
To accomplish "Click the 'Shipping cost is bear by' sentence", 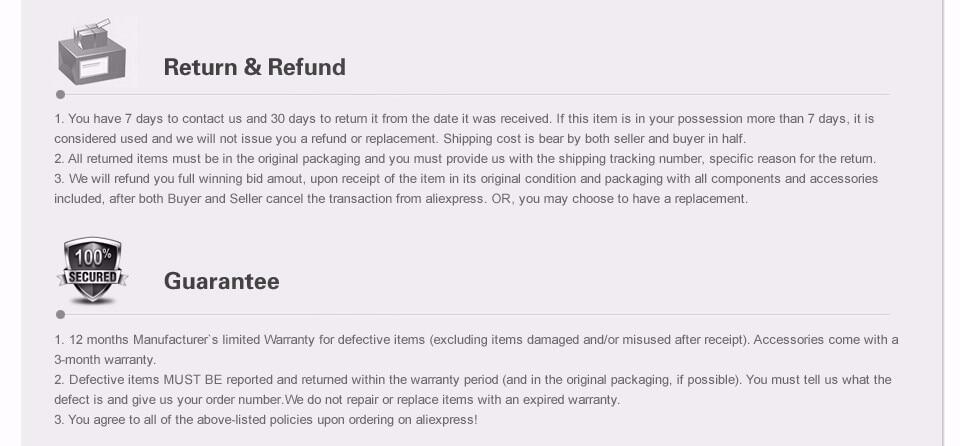I will [594, 138].
